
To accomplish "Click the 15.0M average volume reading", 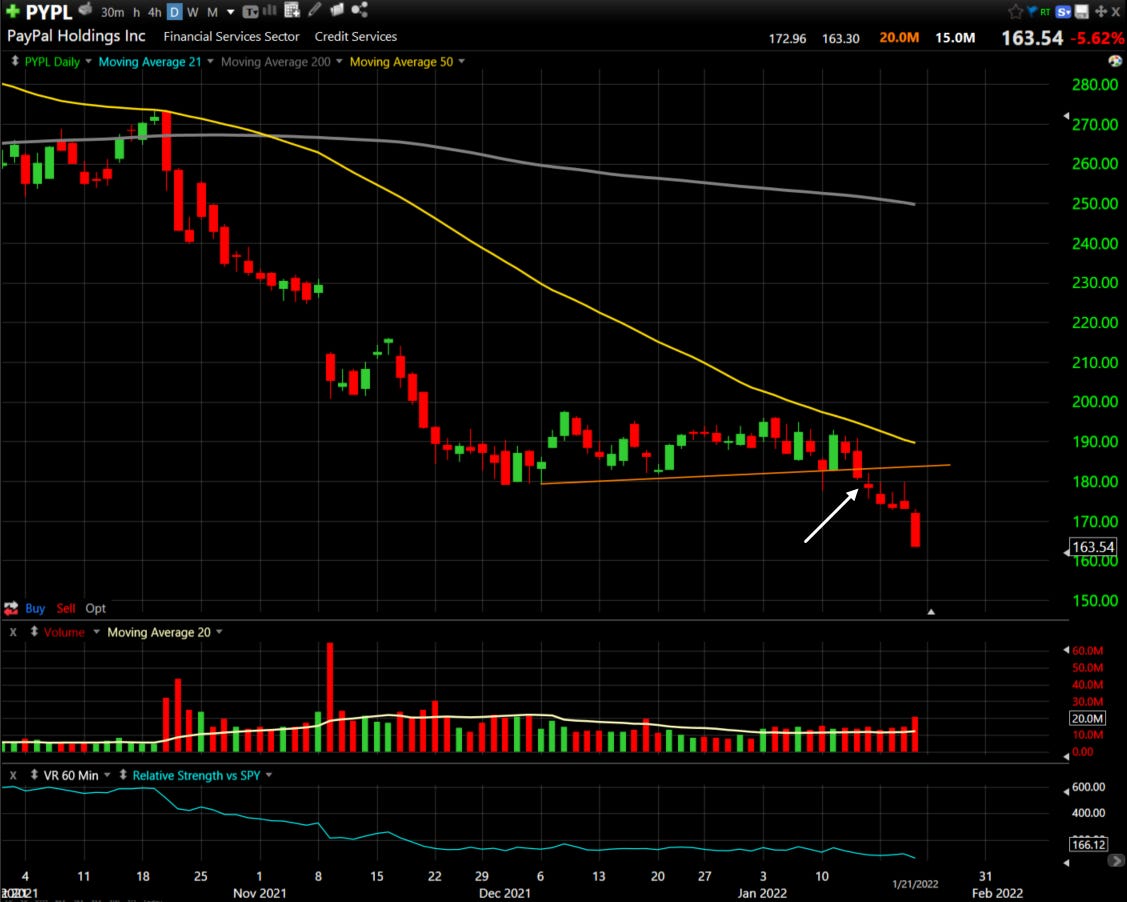I will [955, 37].
